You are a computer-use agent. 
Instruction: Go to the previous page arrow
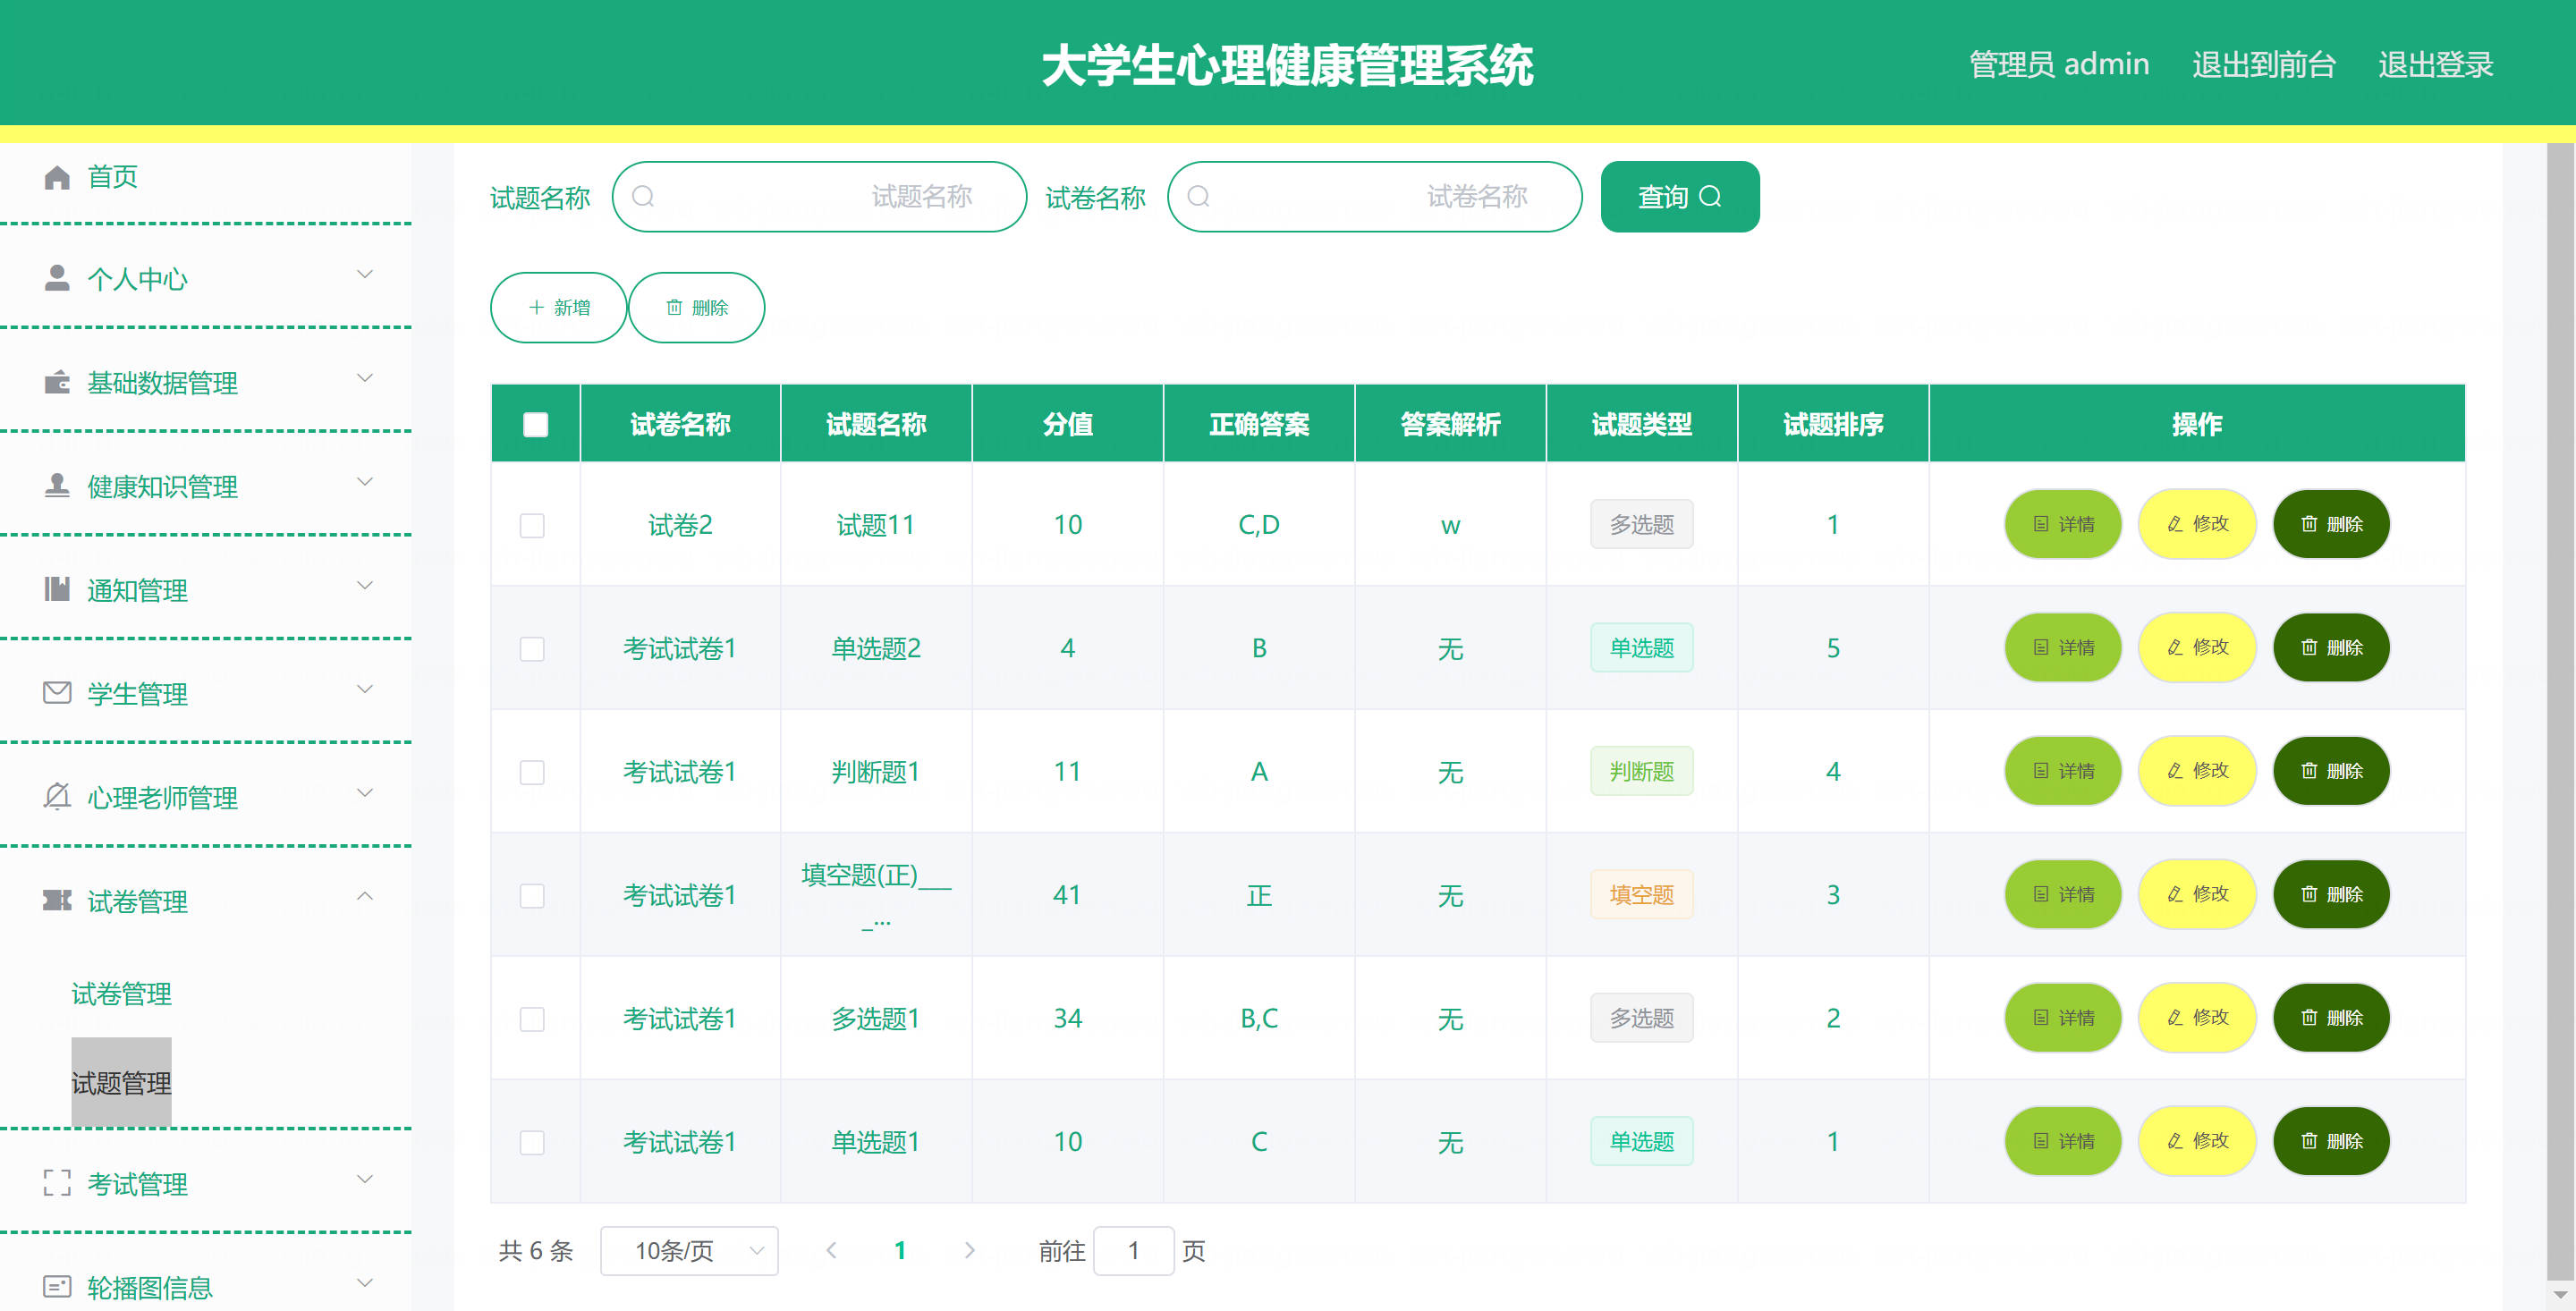(830, 1250)
